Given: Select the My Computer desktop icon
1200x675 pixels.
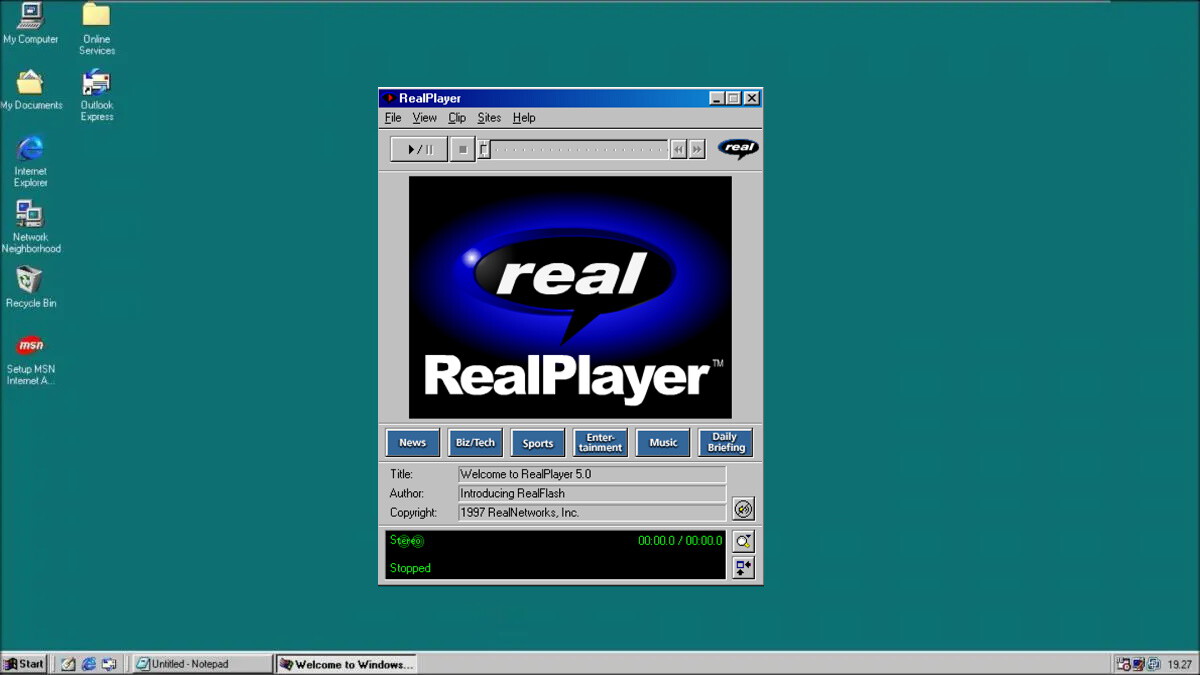Looking at the screenshot, I should pos(30,23).
